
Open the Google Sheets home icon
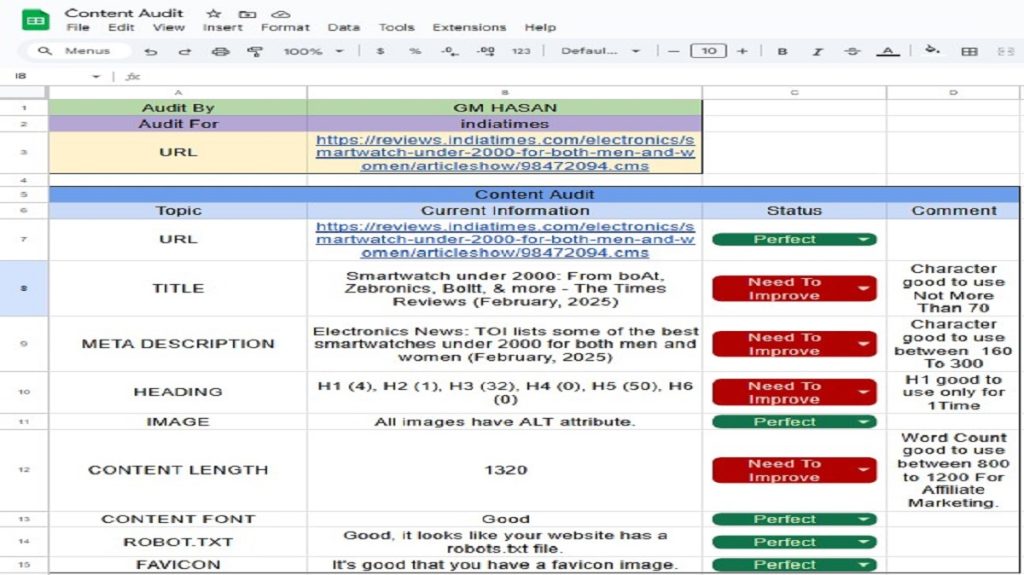tap(35, 20)
